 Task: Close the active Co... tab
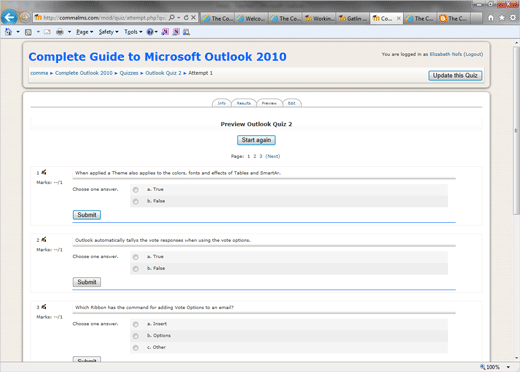pos(398,19)
